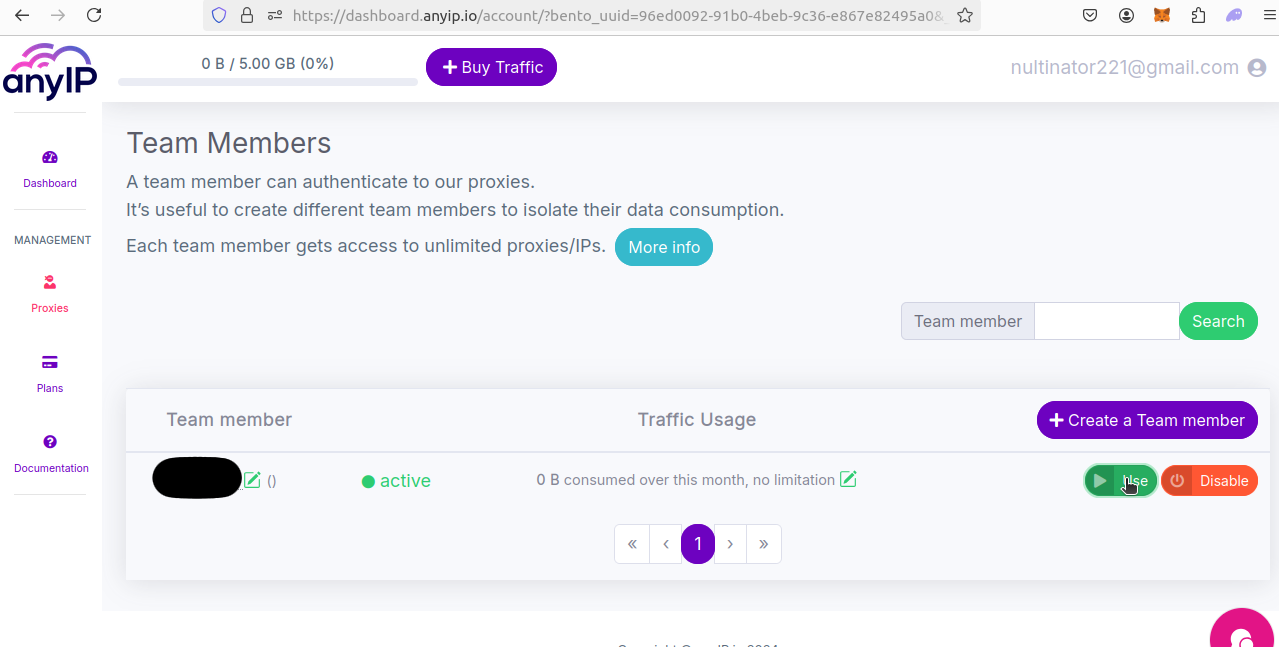1279x647 pixels.
Task: Click the Buy Traffic button
Action: 491,67
